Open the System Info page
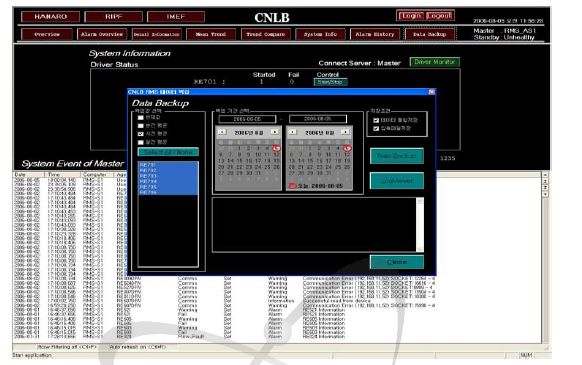The image size is (582, 365). 320,34
